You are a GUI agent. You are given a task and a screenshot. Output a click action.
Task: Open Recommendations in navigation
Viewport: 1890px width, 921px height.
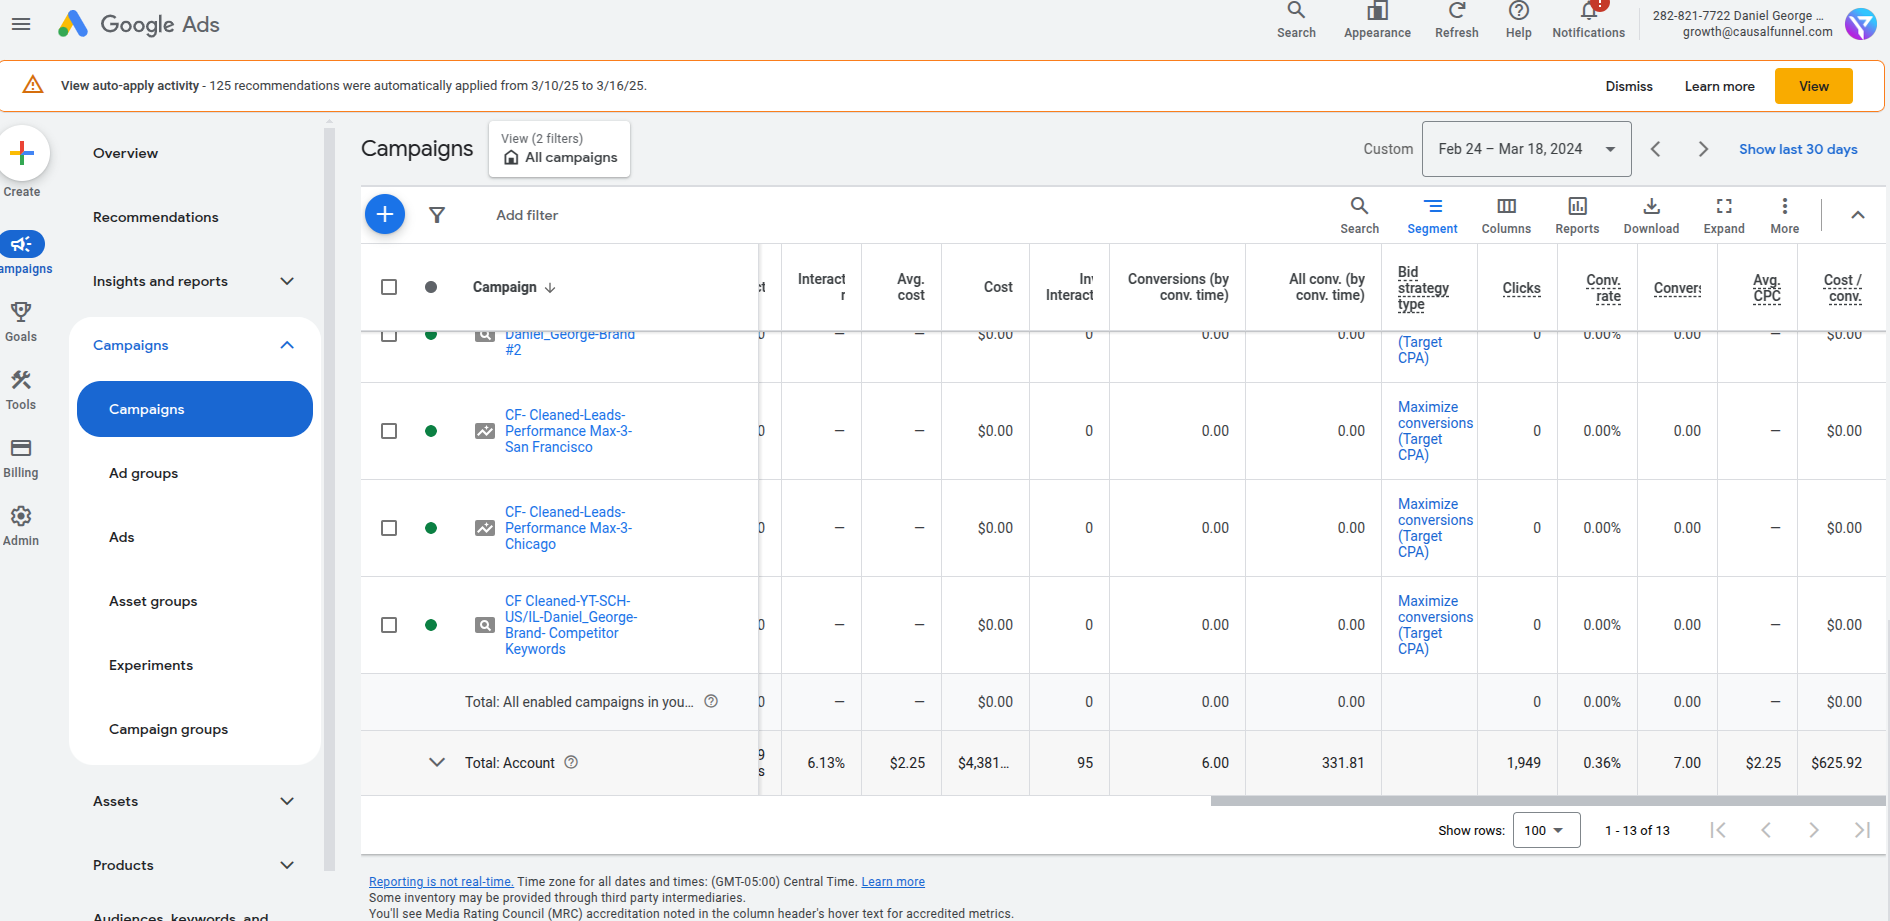coord(155,217)
